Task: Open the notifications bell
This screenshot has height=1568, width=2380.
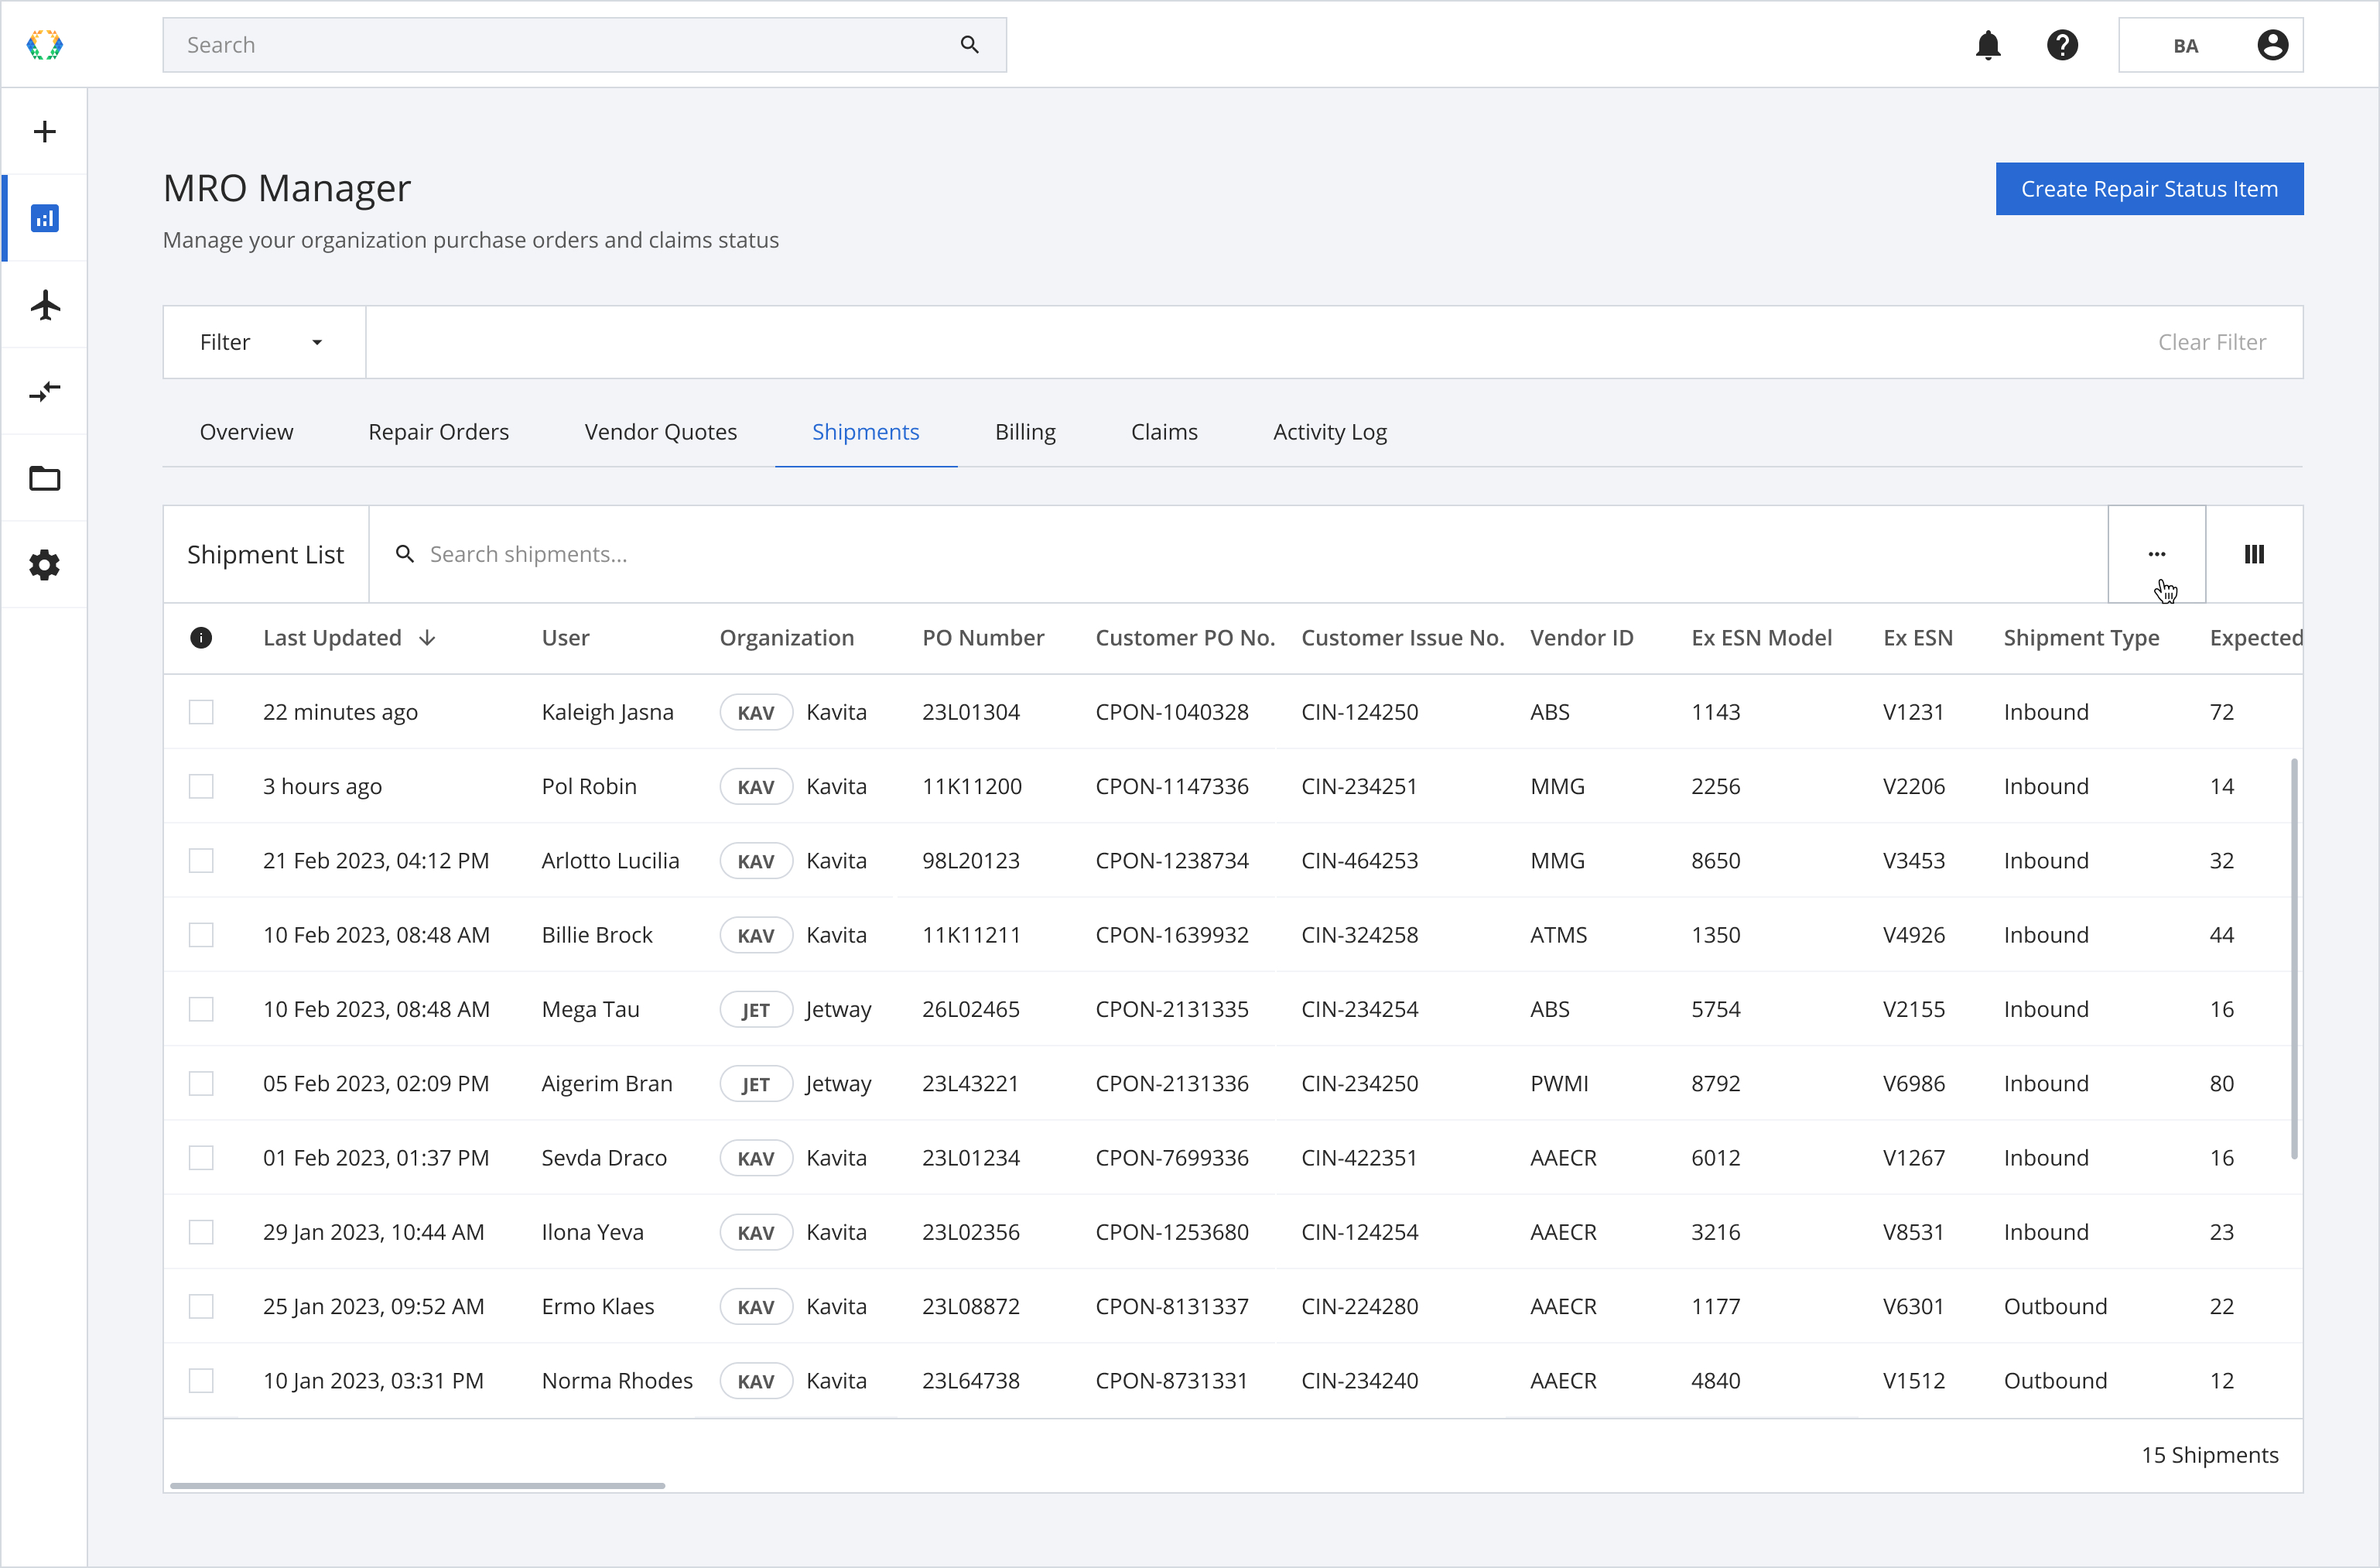Action: (x=1988, y=45)
